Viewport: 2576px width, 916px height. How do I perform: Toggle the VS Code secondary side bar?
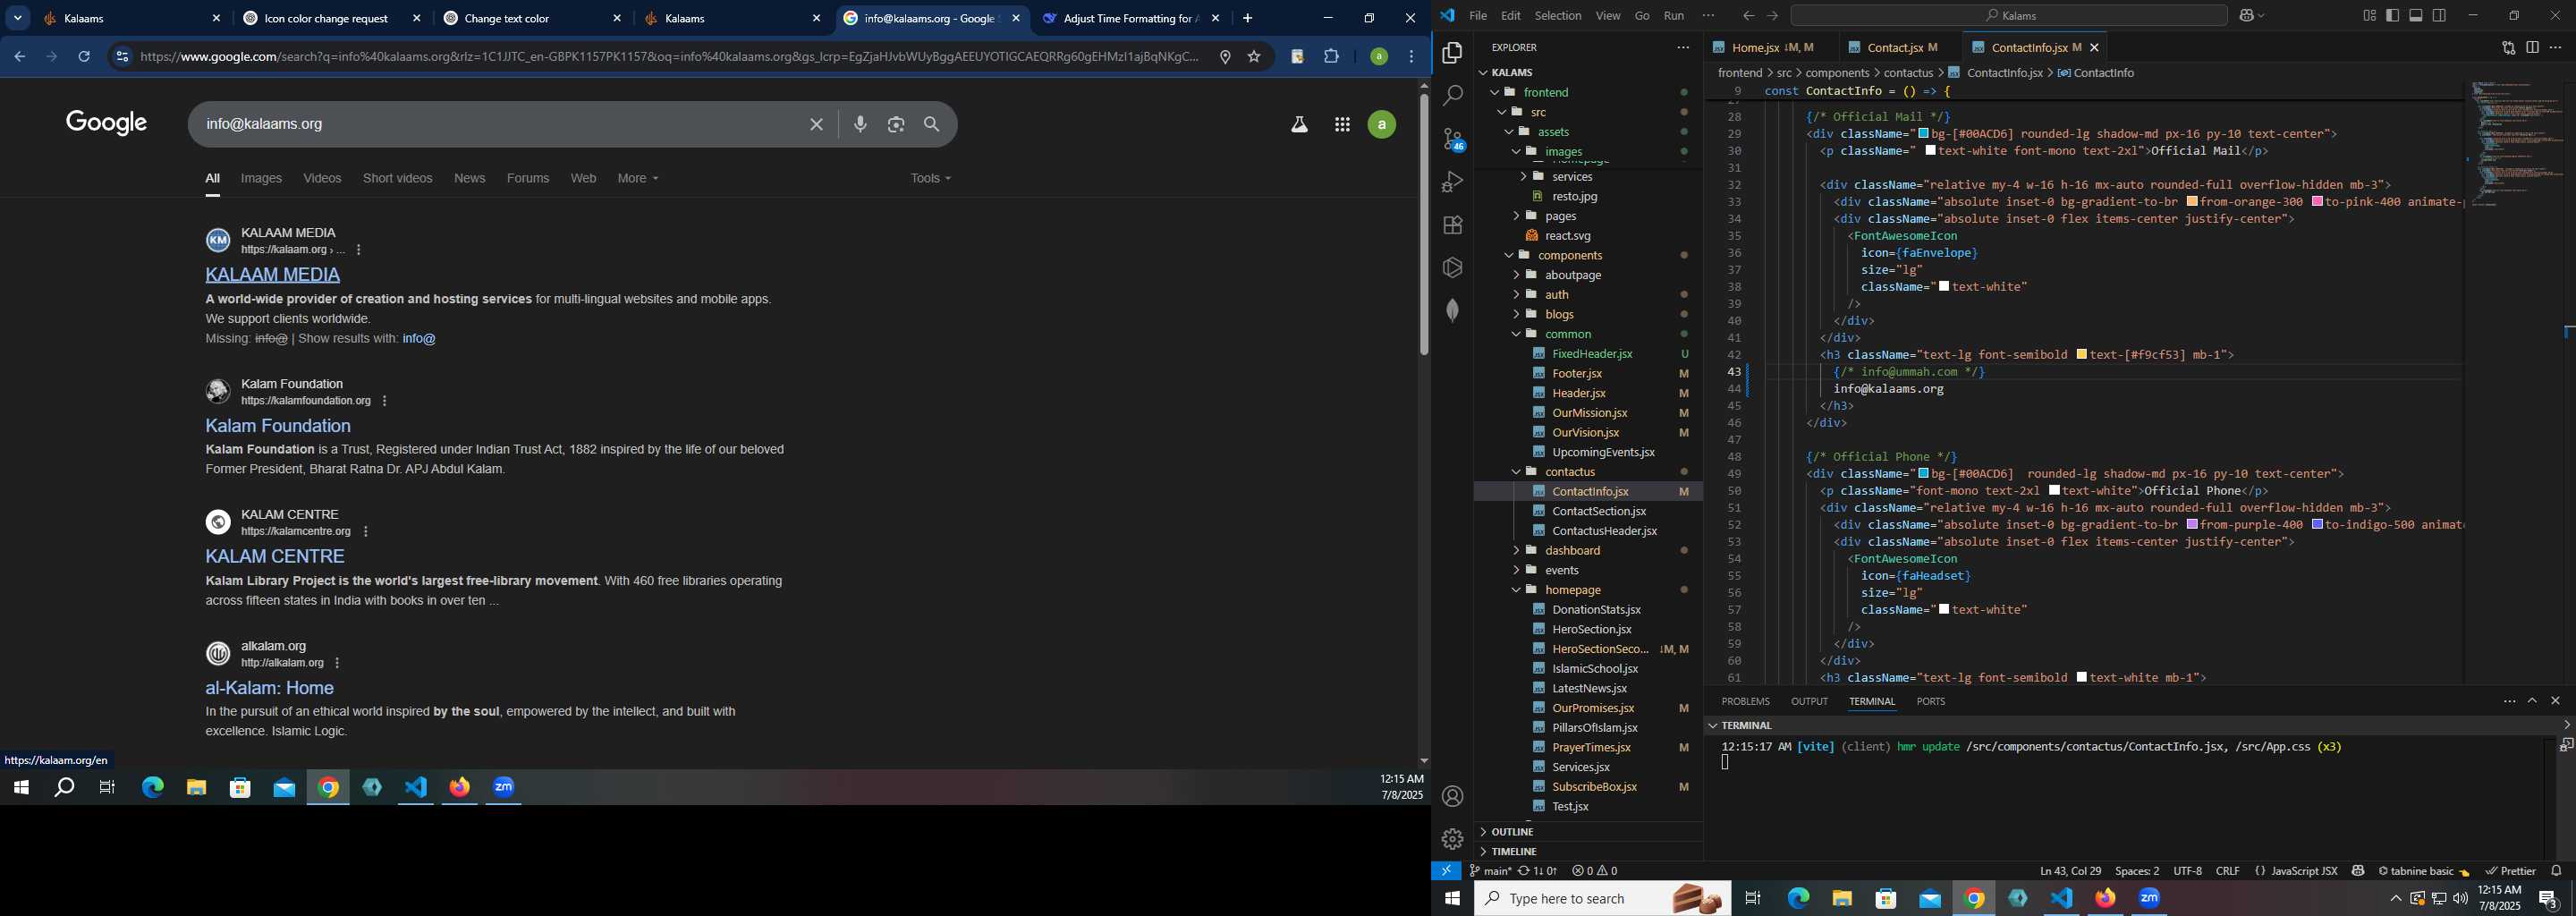point(2440,16)
